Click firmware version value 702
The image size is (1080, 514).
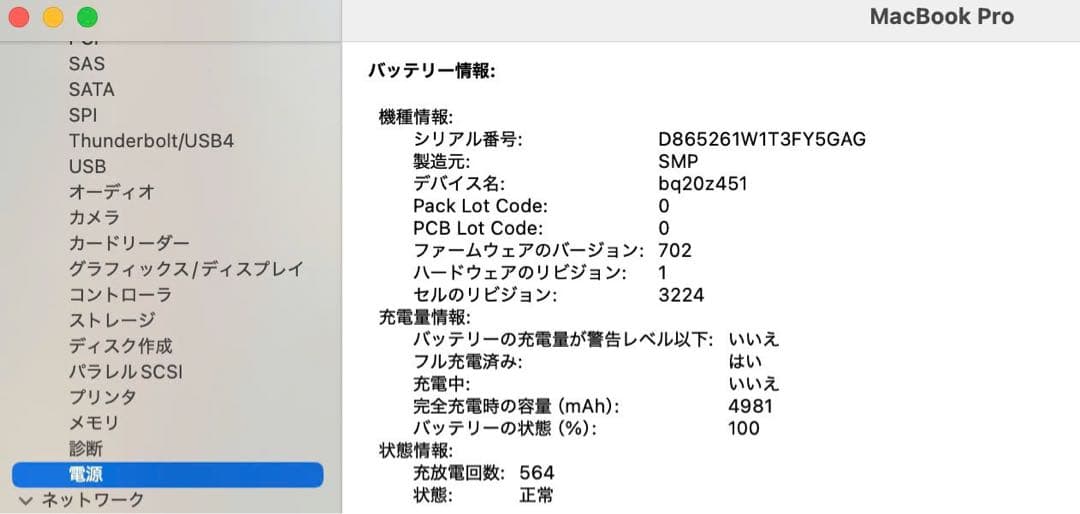click(x=675, y=250)
